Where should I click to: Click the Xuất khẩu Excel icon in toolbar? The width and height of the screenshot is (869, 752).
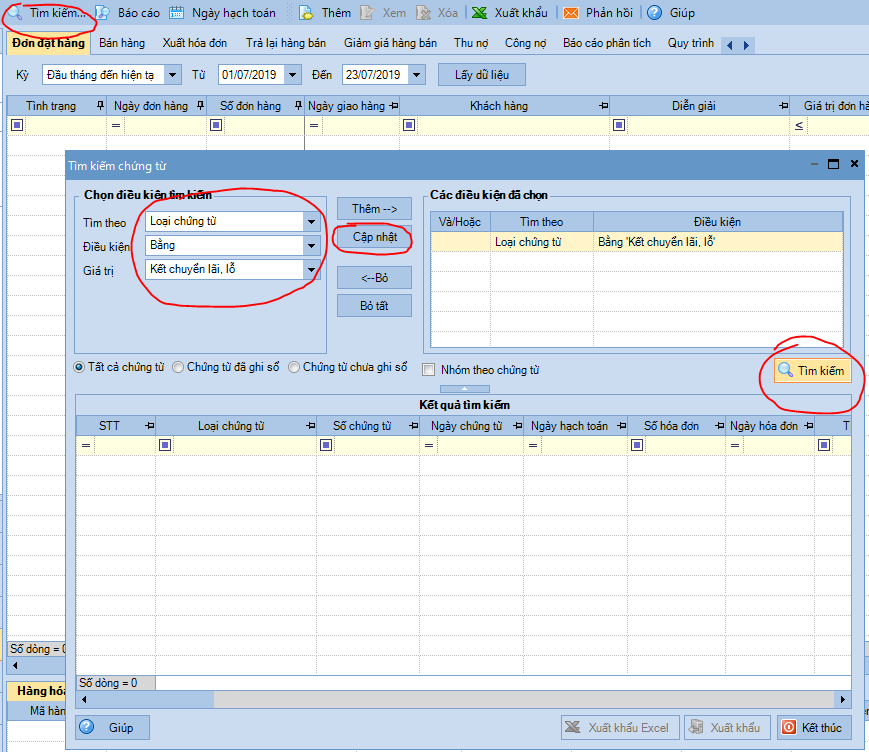pos(479,12)
